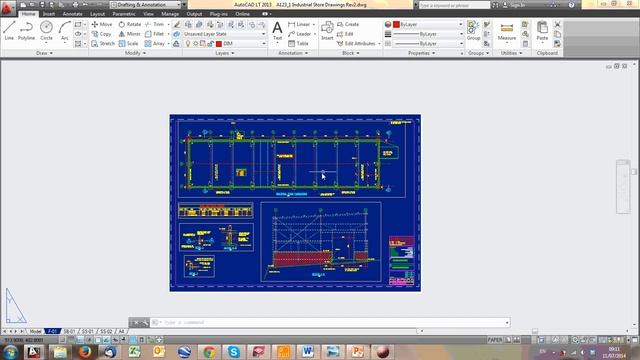Open the SB-01 layout tab
Screen dimensions: 640x360
coord(69,331)
